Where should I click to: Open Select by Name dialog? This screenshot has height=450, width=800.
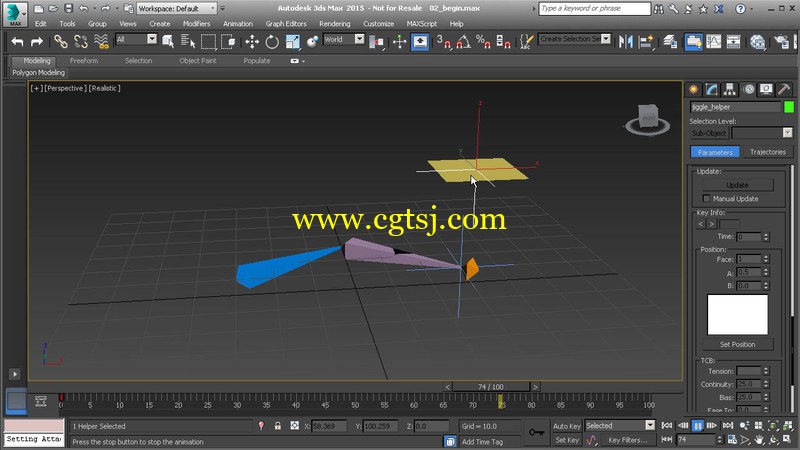188,41
